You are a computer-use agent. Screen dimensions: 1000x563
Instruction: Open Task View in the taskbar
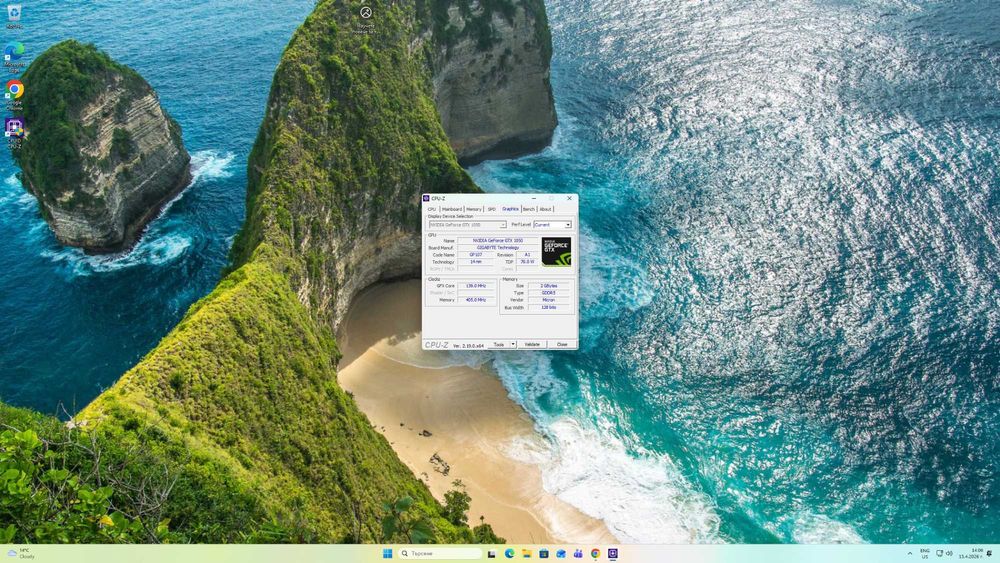pos(492,553)
